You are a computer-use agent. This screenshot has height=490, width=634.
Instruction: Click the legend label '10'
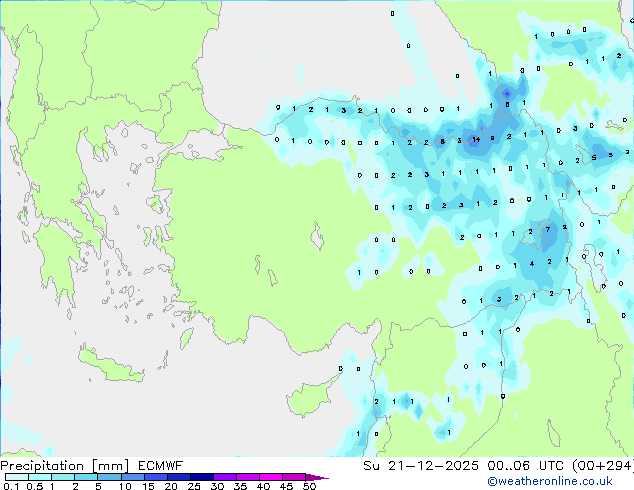click(x=125, y=486)
